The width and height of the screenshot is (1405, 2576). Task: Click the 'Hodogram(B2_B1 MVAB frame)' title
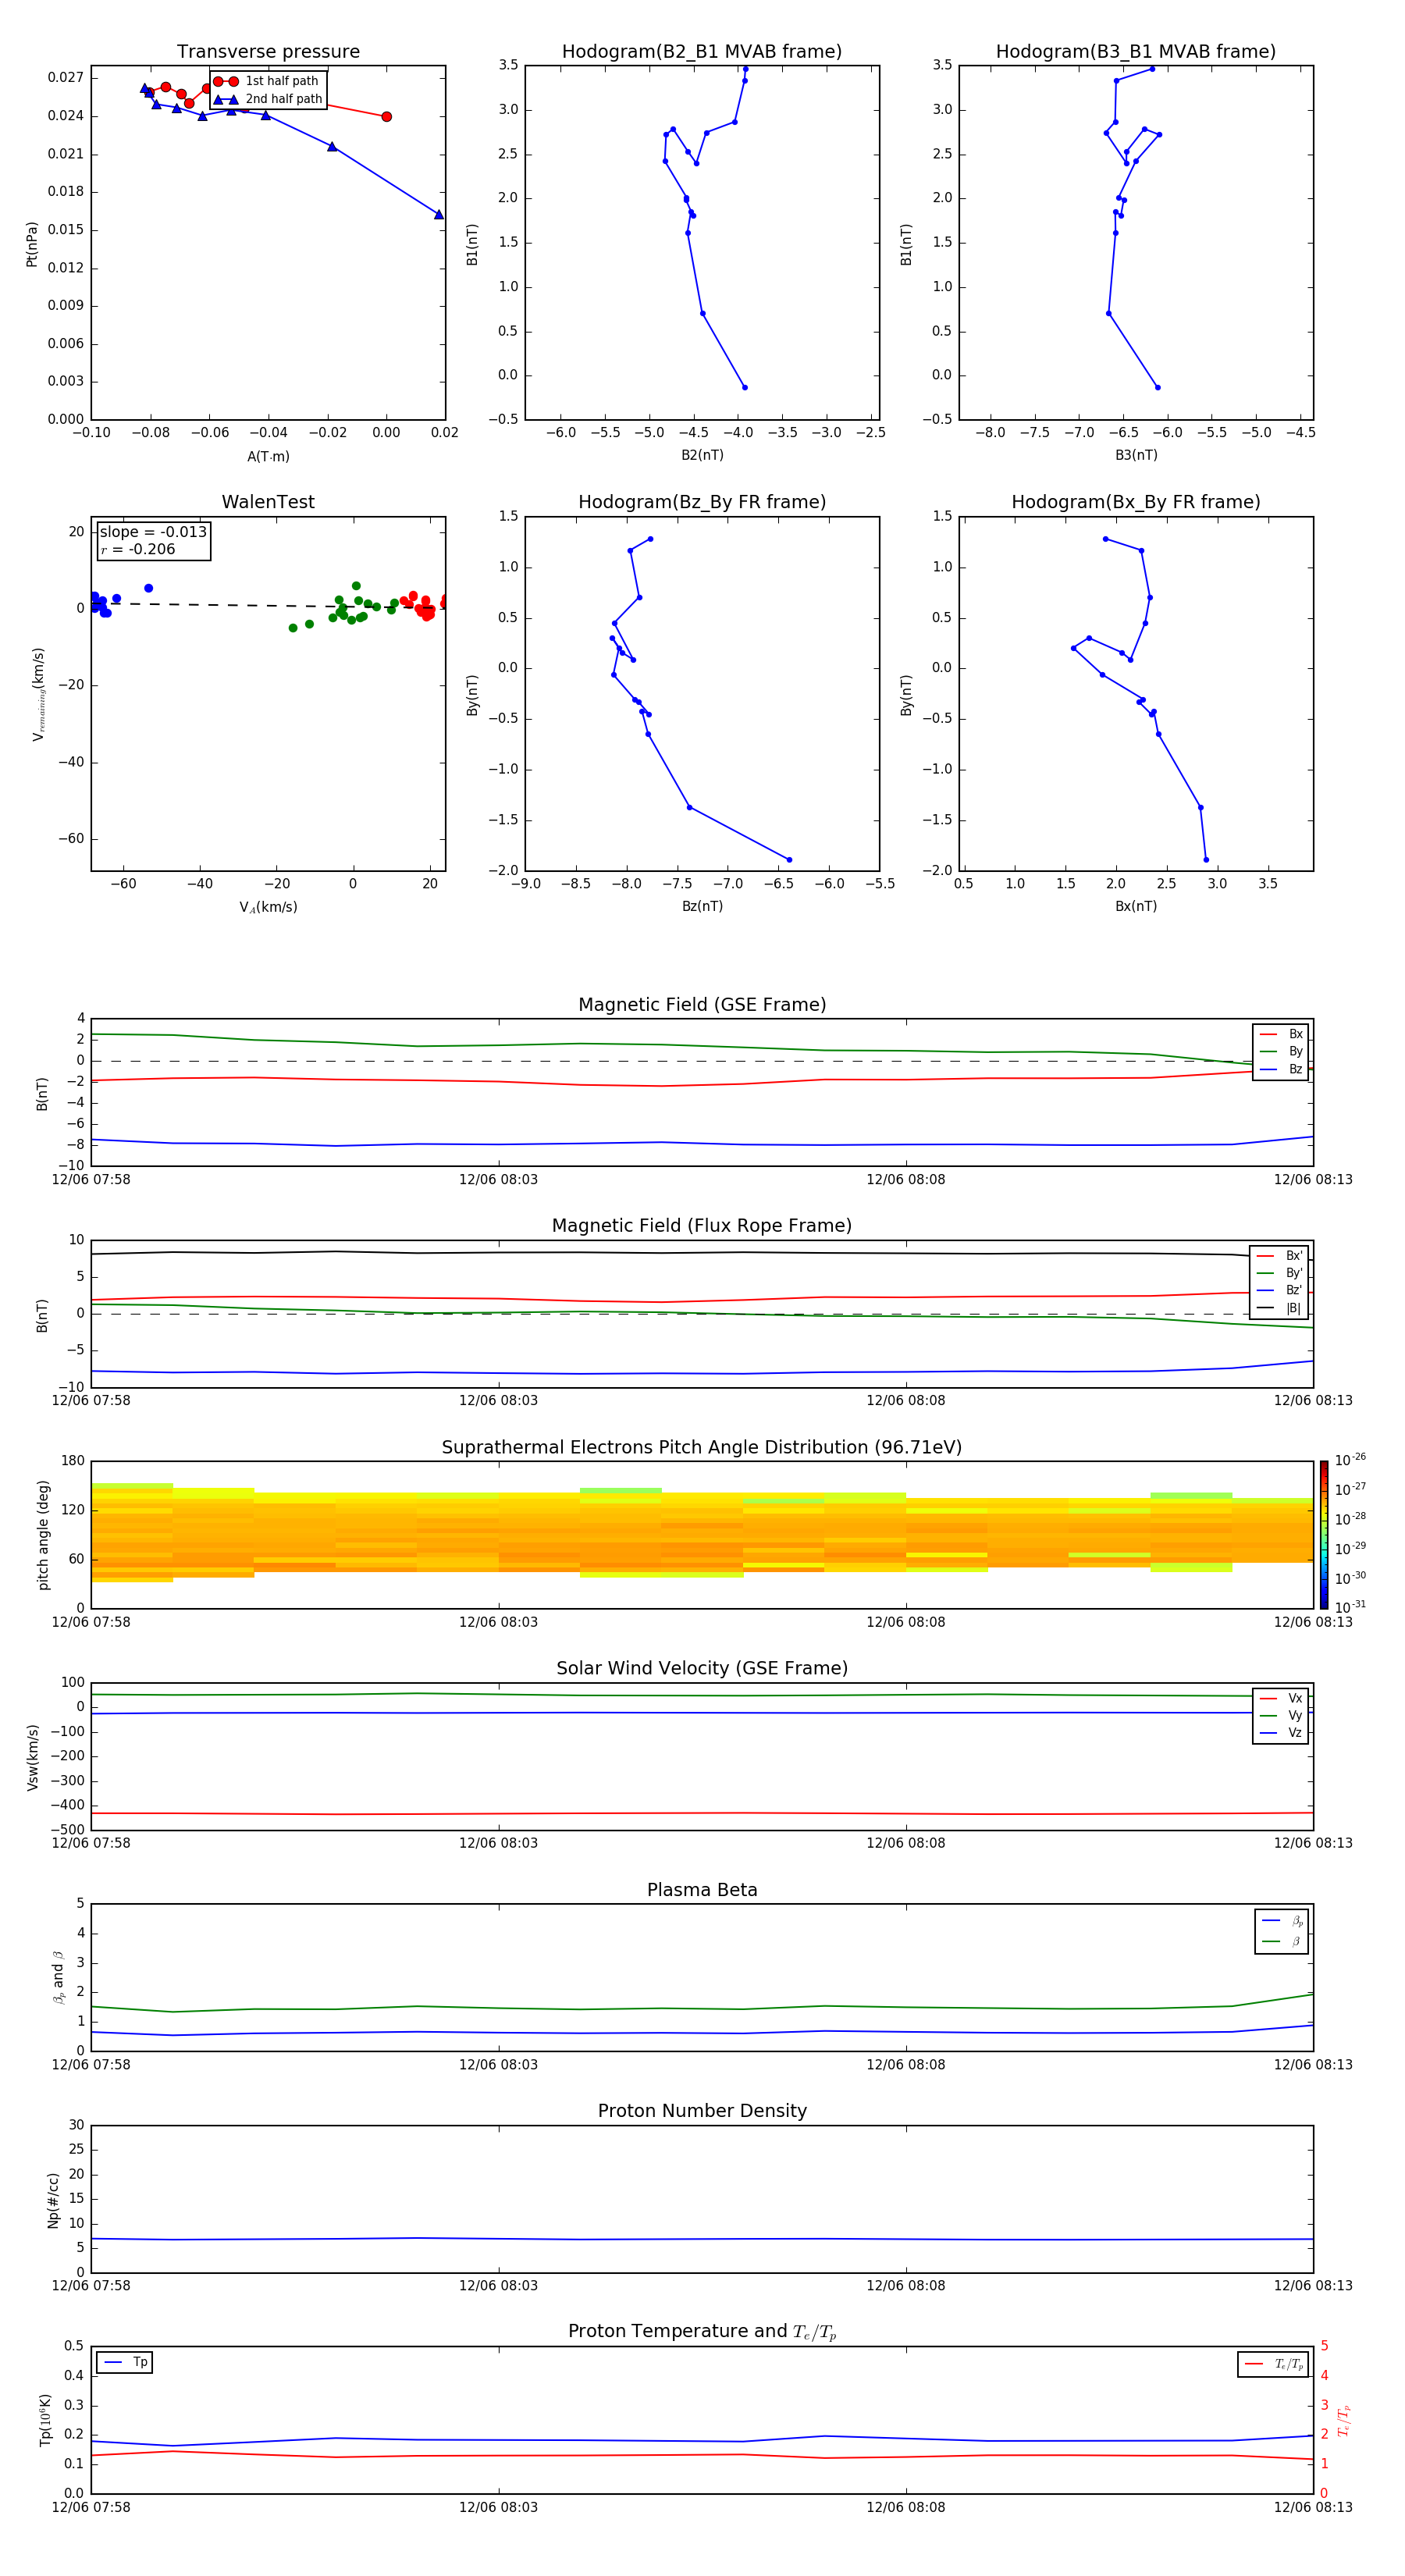click(x=702, y=51)
